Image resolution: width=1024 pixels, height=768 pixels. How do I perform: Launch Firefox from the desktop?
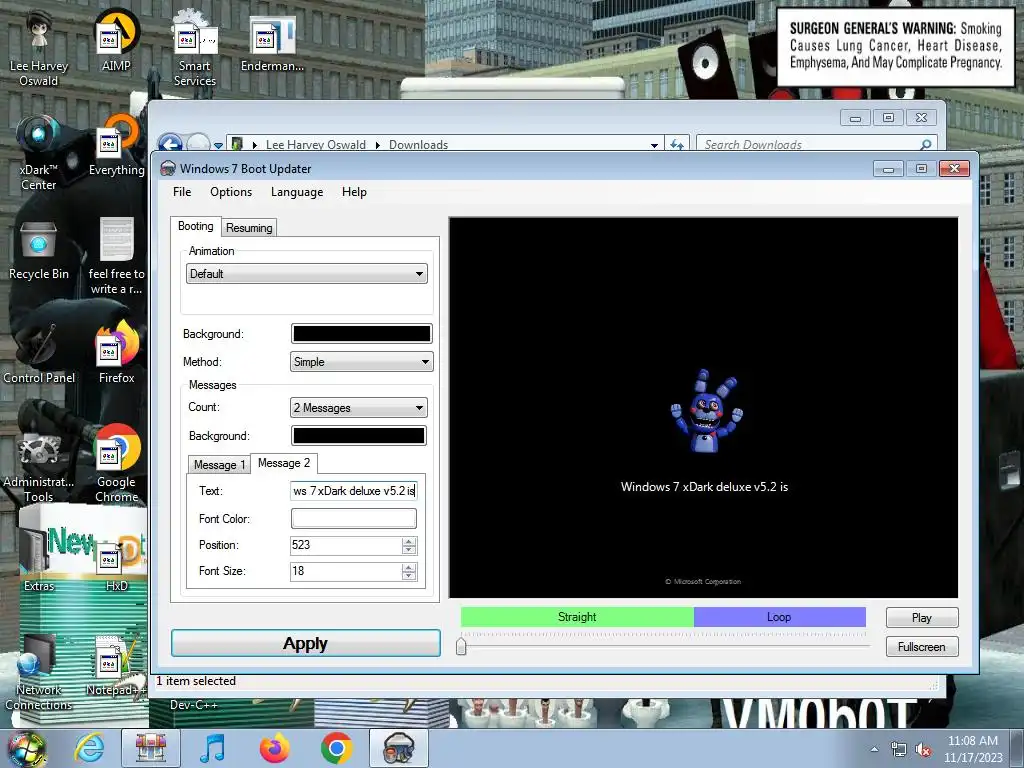116,353
